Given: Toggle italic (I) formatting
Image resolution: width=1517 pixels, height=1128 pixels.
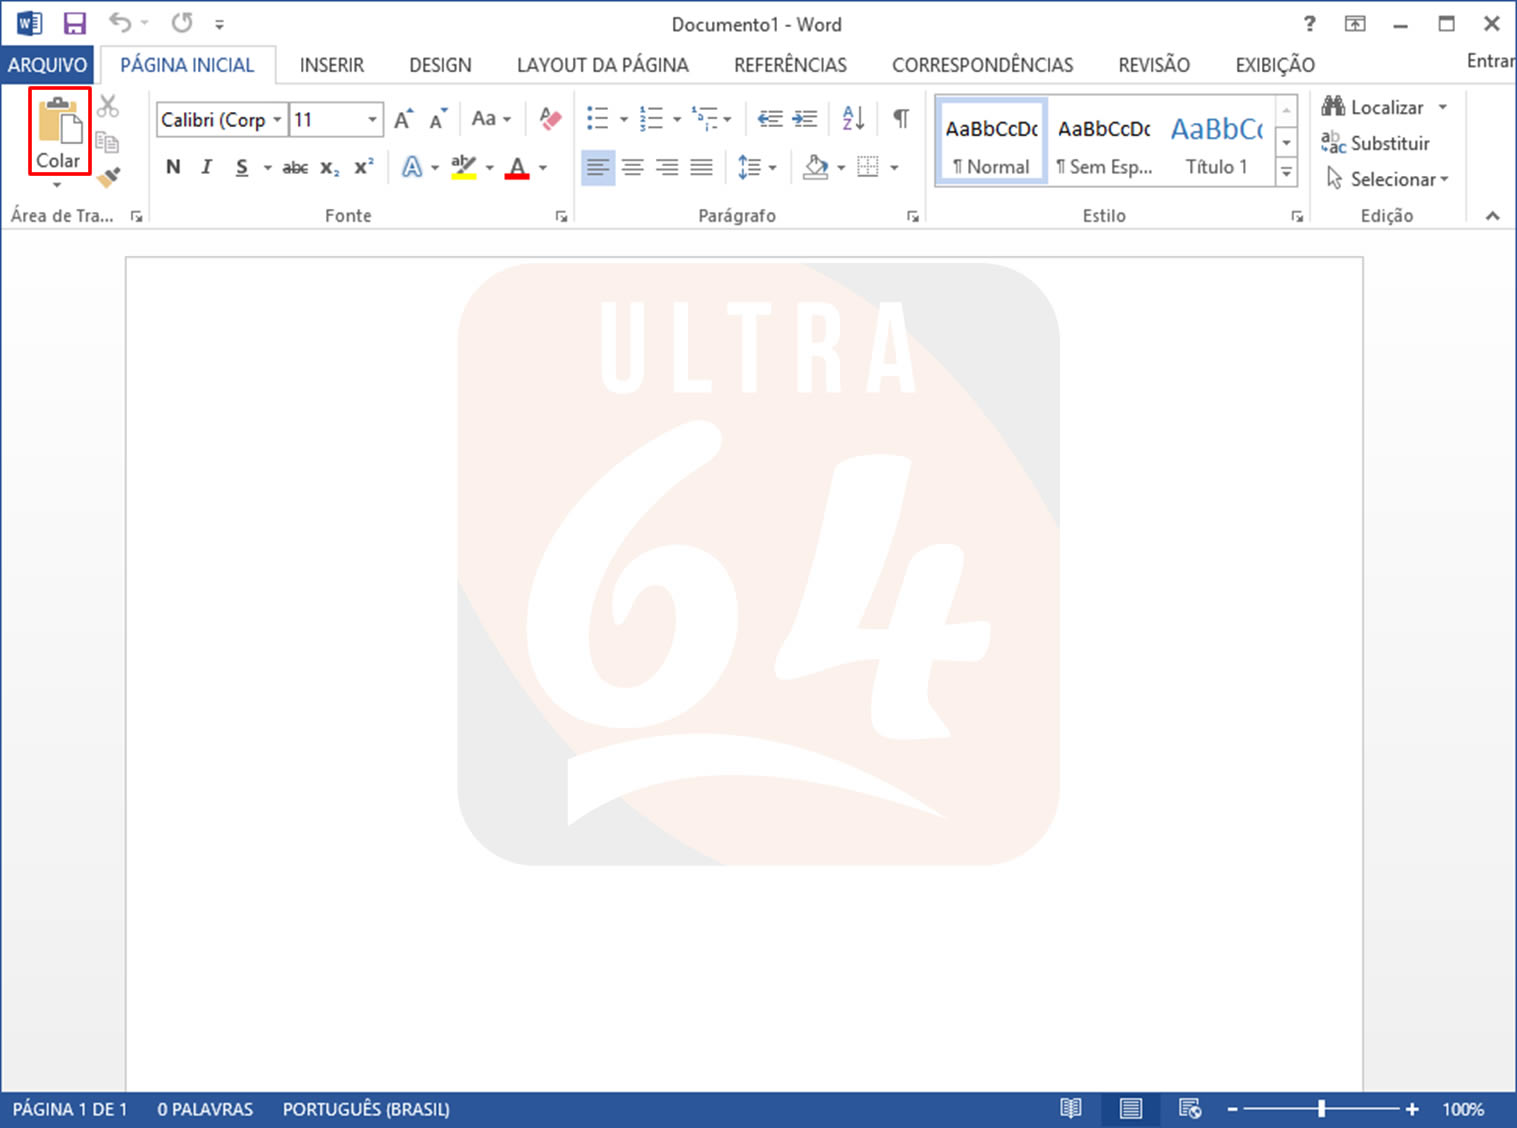Looking at the screenshot, I should [x=206, y=167].
